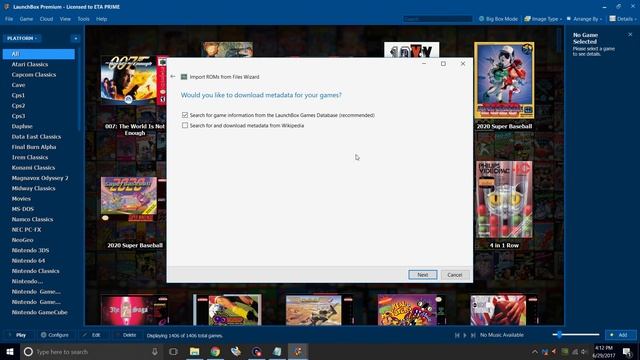Image resolution: width=640 pixels, height=360 pixels.
Task: Click the Add button at bottom right
Action: coord(620,335)
